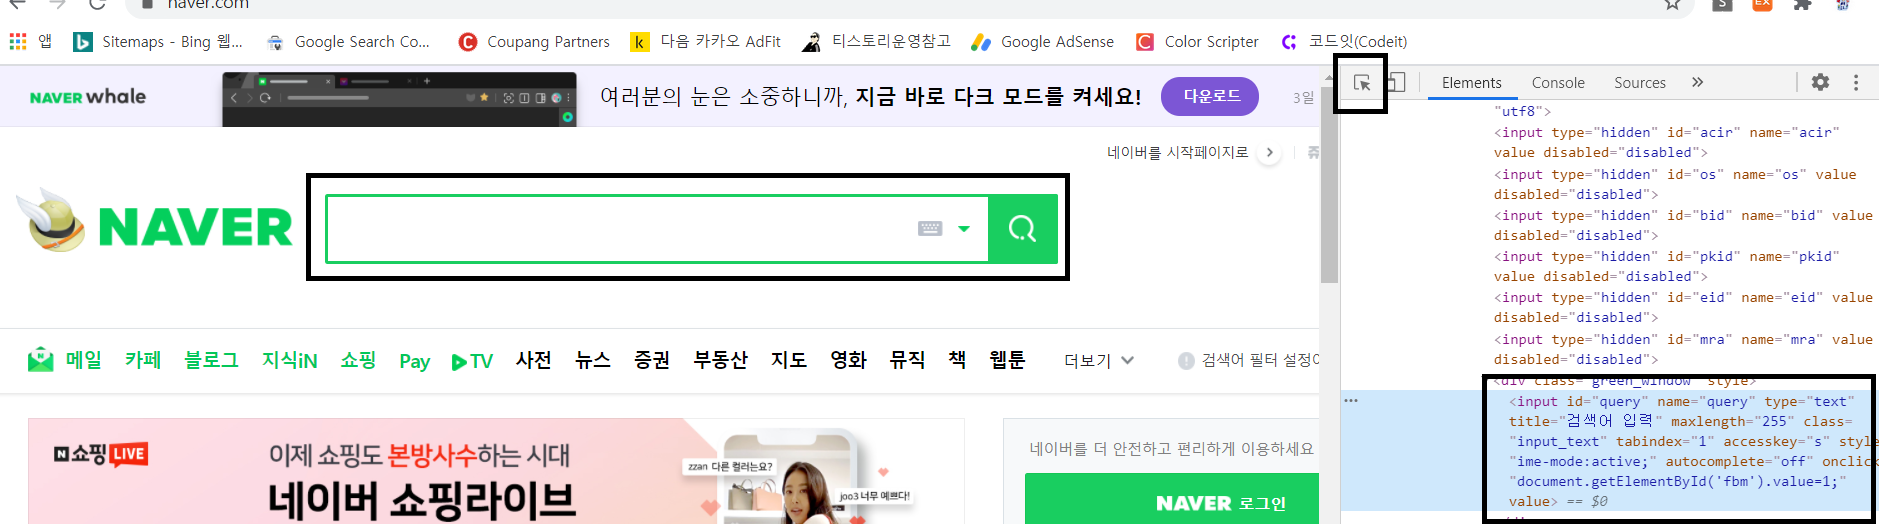Image resolution: width=1879 pixels, height=524 pixels.
Task: Activate the DevTools element inspector icon
Action: (x=1362, y=83)
